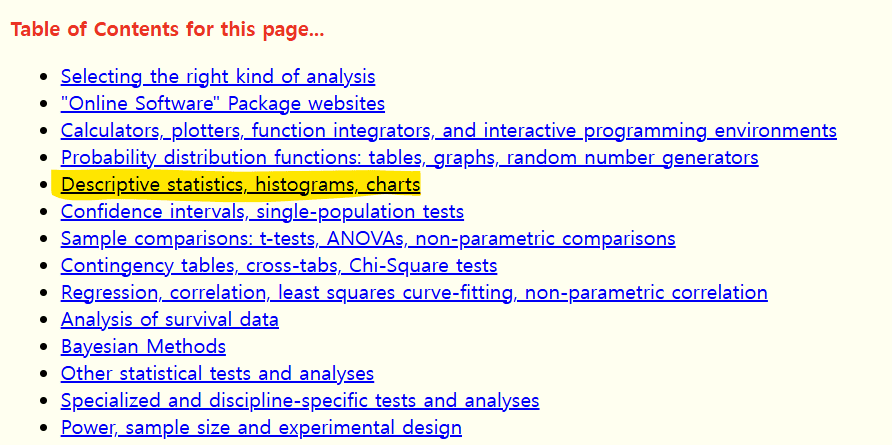892x445 pixels.
Task: Open the Selecting the right kind of analysis link
Action: coord(218,77)
